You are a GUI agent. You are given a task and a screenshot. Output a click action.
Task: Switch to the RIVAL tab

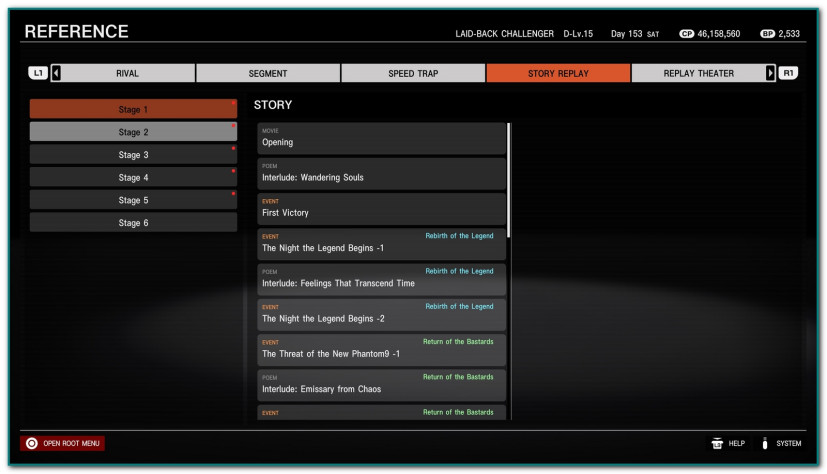coord(128,73)
